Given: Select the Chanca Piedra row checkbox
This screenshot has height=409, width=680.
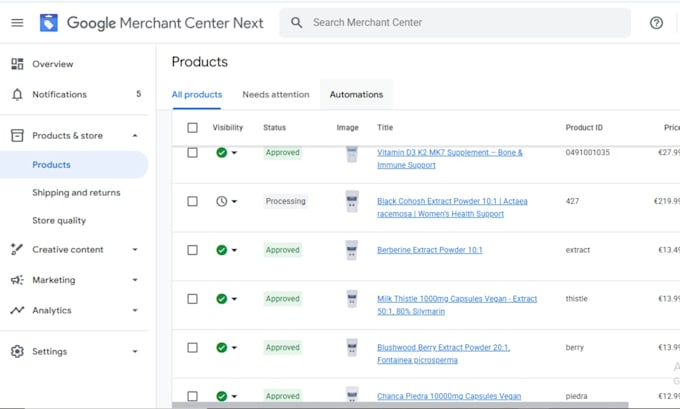Looking at the screenshot, I should [x=193, y=396].
